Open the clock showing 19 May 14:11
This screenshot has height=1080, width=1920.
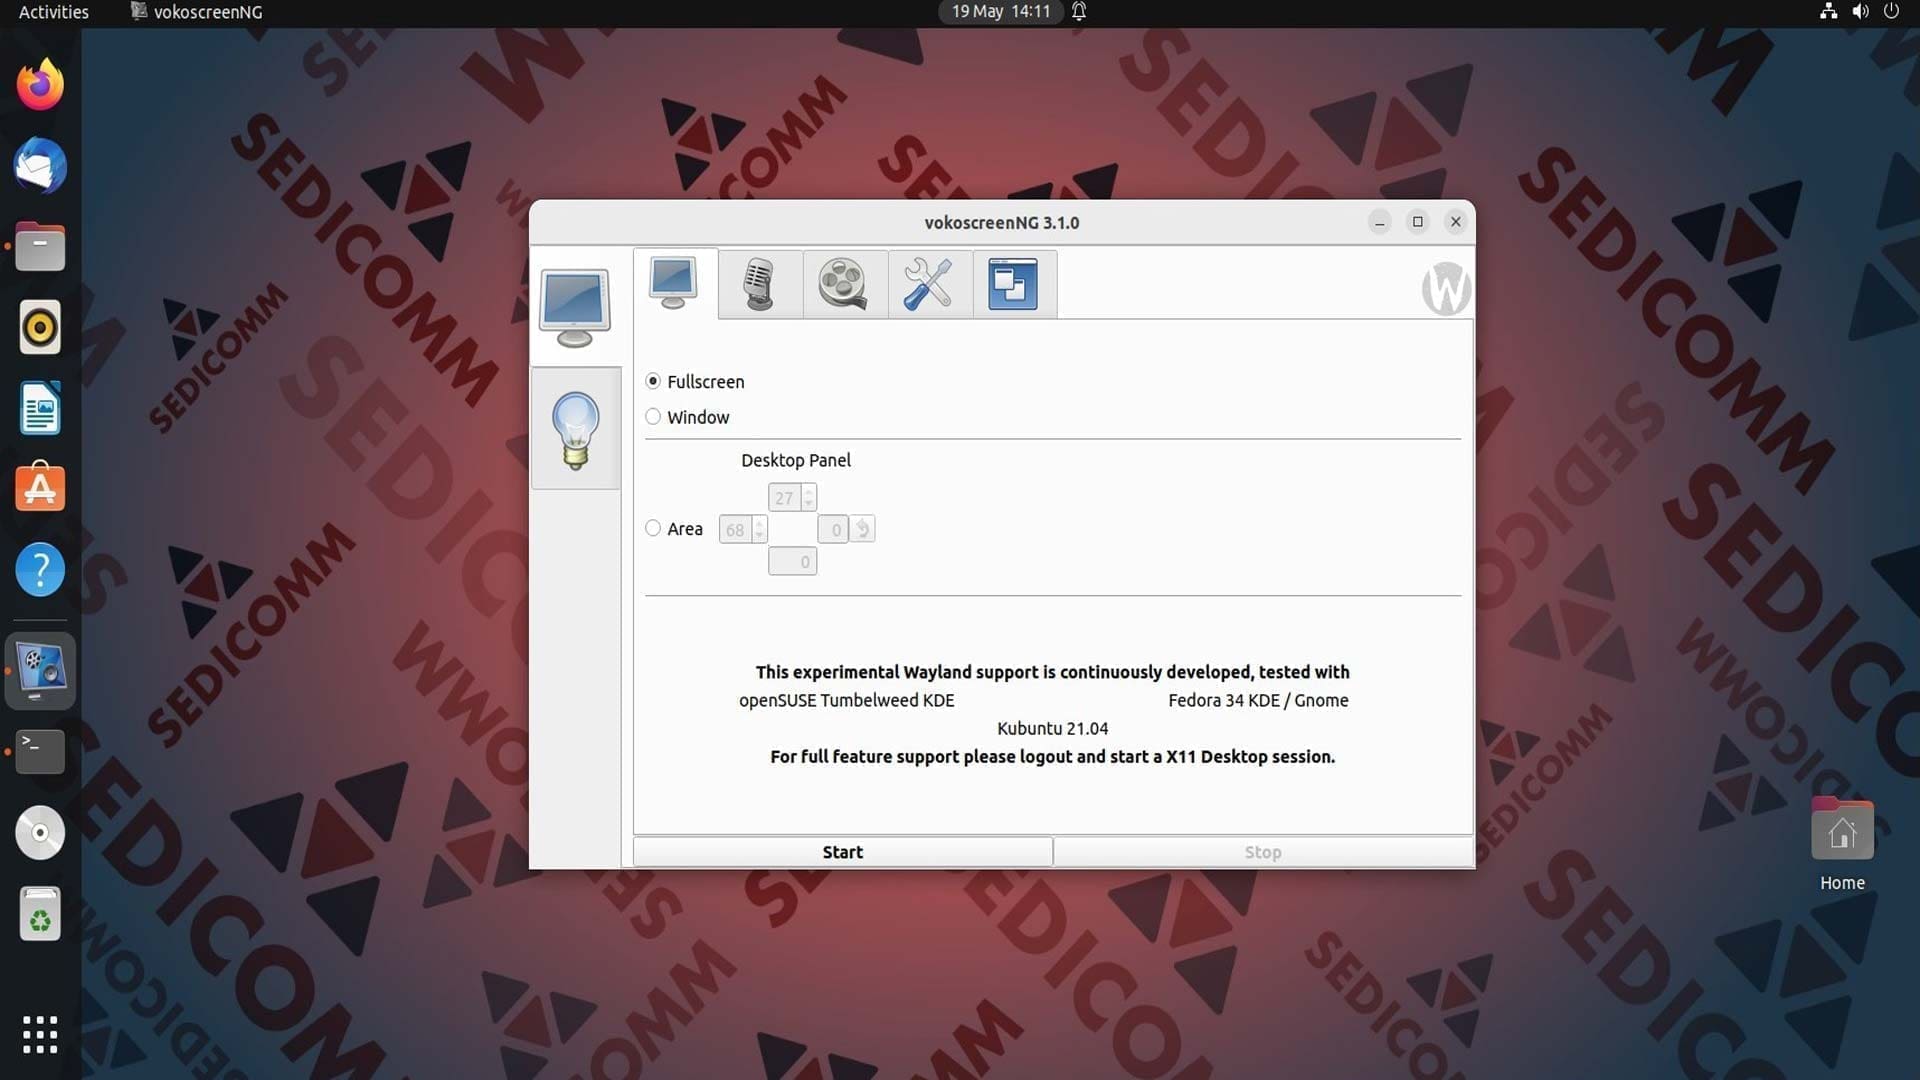pos(1001,12)
